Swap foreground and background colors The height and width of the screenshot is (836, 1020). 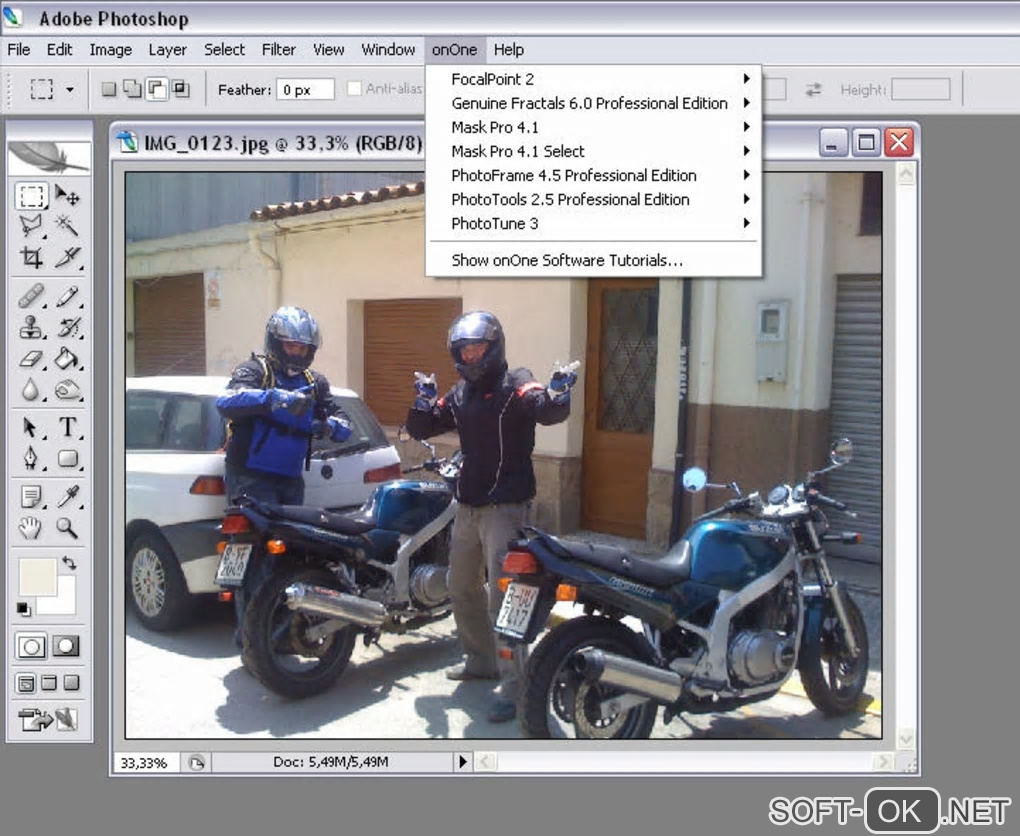pyautogui.click(x=69, y=562)
